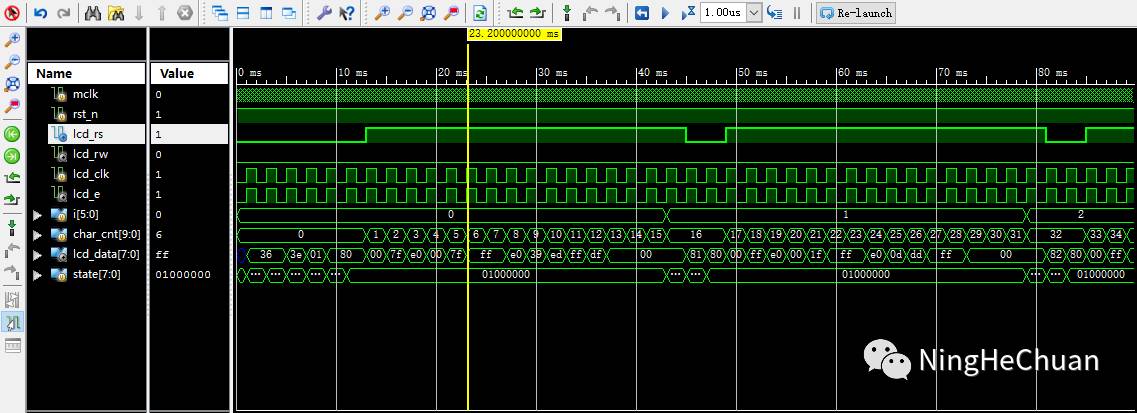Screen dimensions: 1137x413
Task: Click the Run All play button
Action: 664,13
